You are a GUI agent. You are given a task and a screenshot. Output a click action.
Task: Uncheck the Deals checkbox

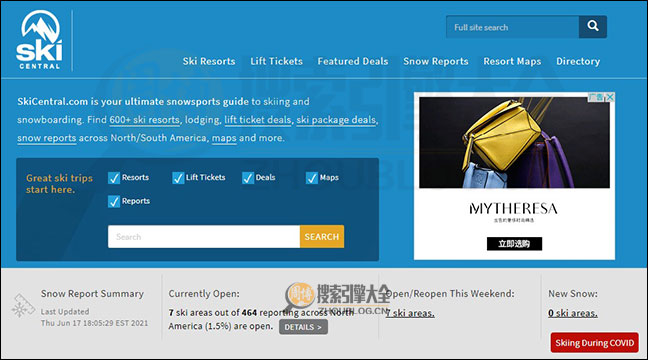pos(248,178)
